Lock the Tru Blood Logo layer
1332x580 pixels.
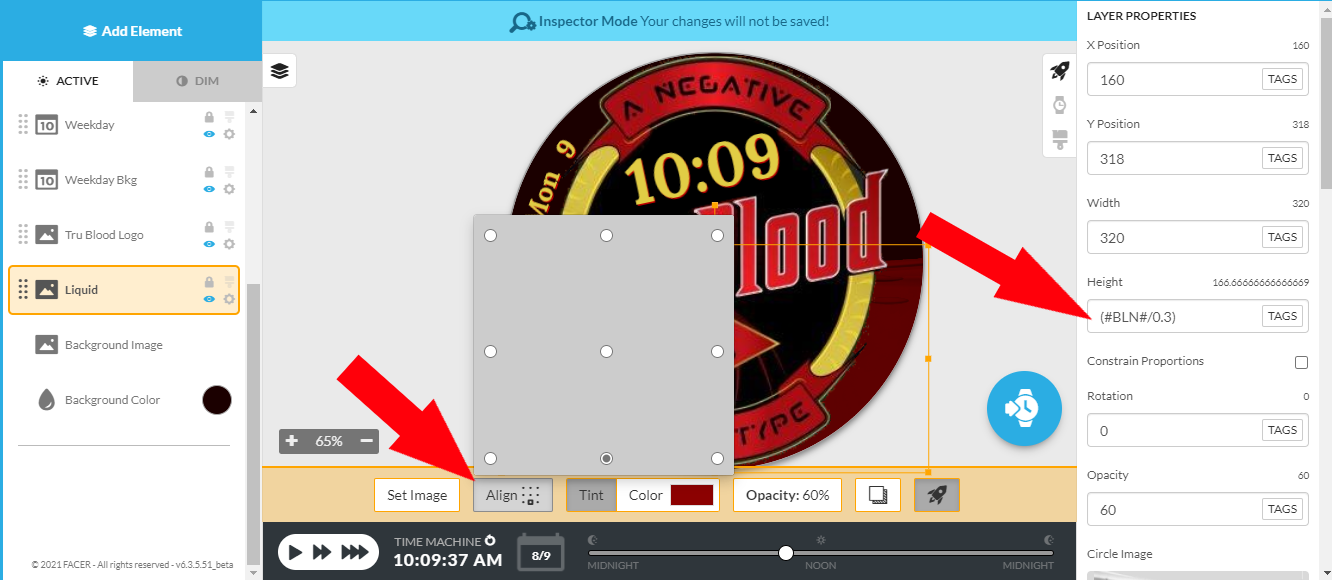[209, 227]
